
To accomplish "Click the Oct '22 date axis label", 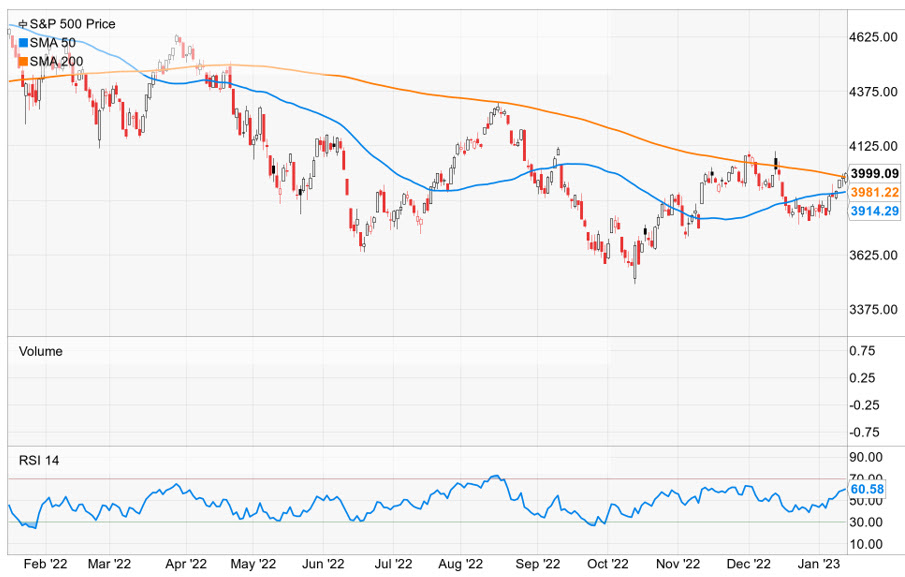I will [x=607, y=564].
